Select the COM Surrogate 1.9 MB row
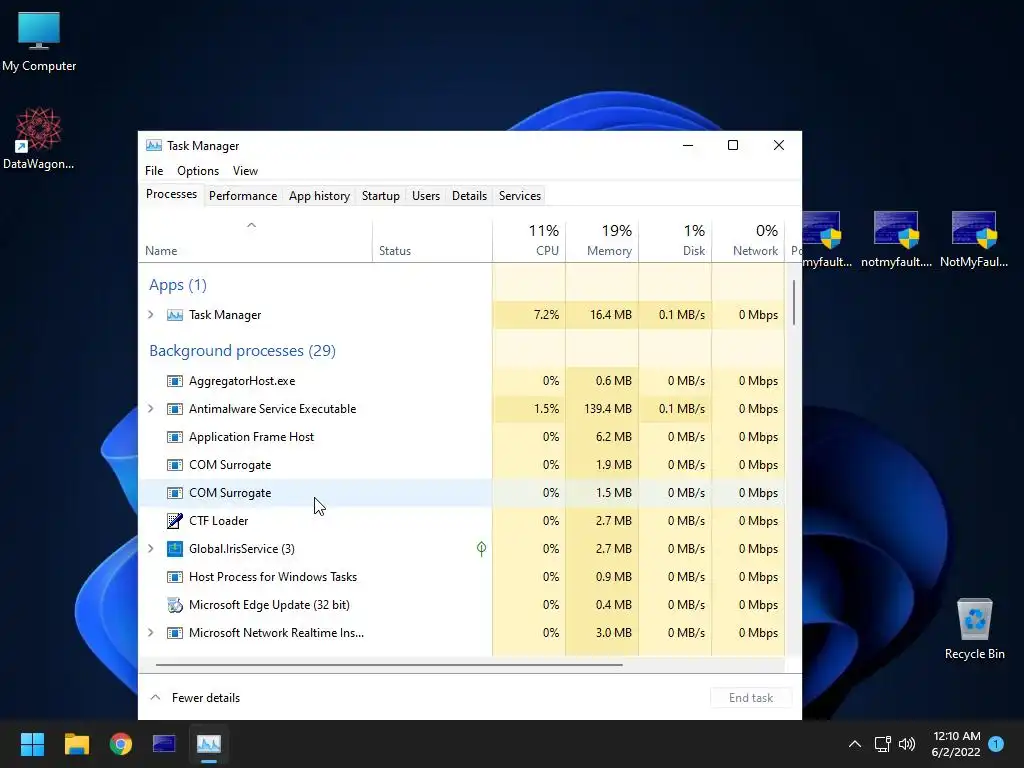1024x768 pixels. (462, 465)
